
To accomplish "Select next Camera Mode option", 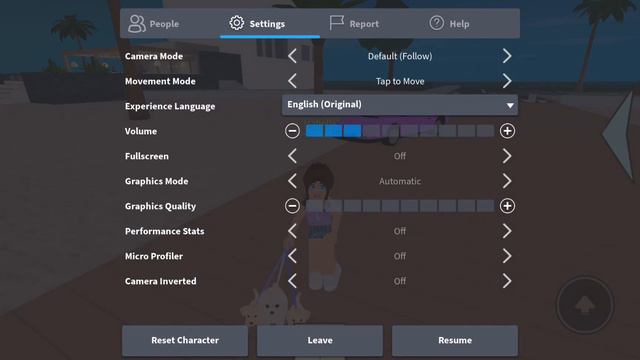I will [507, 56].
